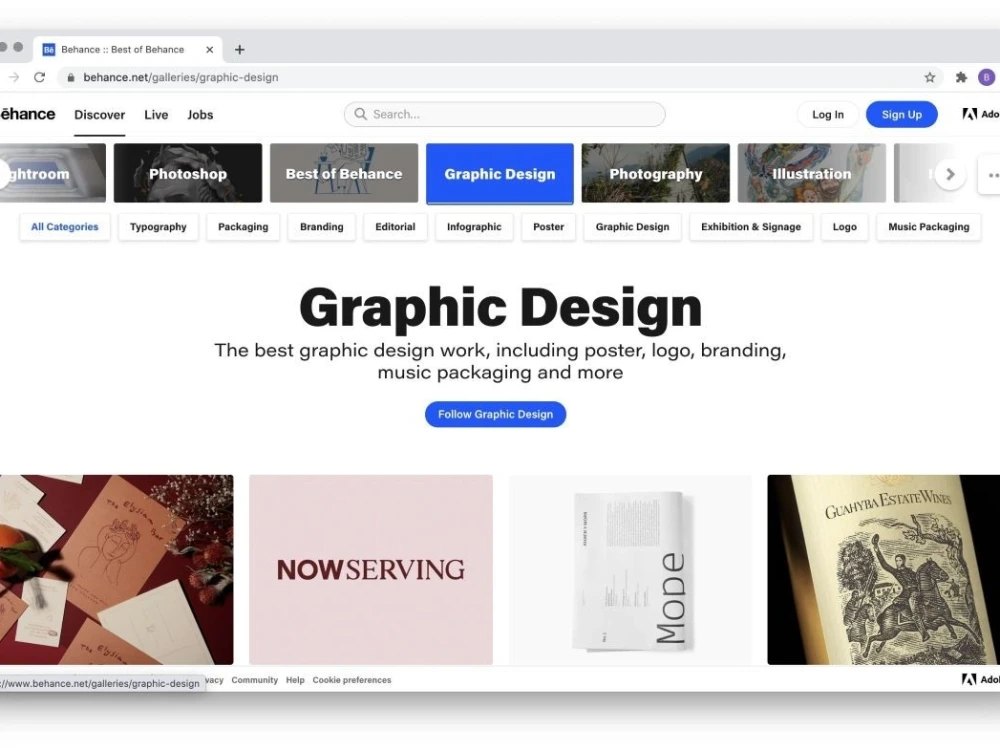Viewport: 1000px width, 750px height.
Task: Open Cookie preferences footer link
Action: click(x=351, y=680)
